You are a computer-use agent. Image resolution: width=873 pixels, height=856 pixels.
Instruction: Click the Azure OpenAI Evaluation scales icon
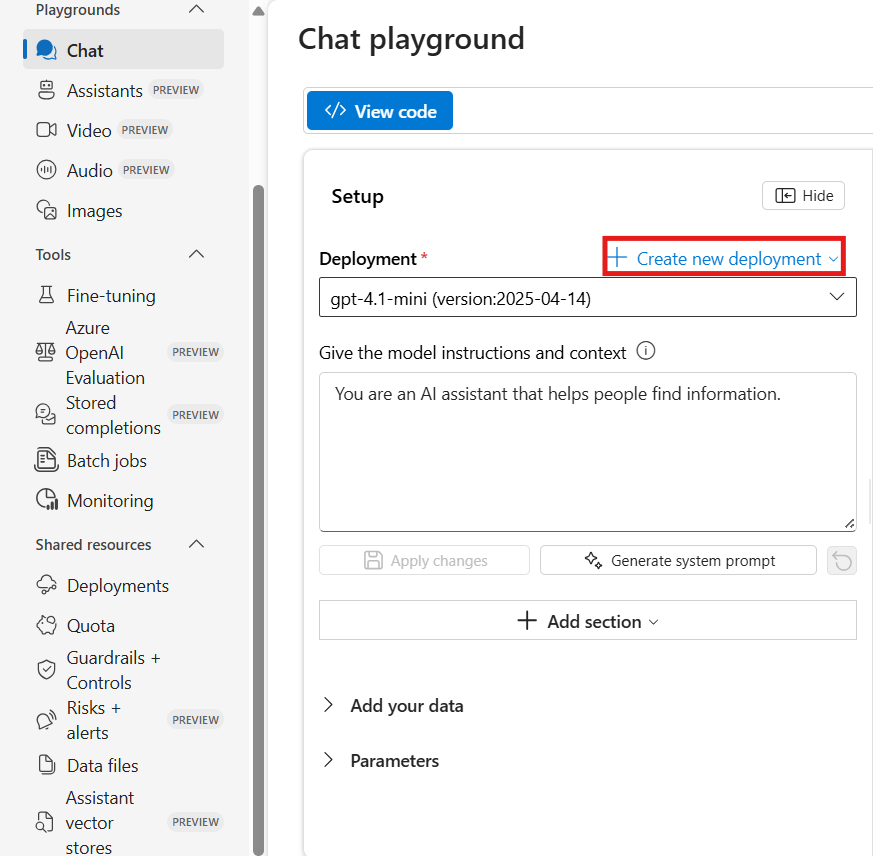[45, 352]
